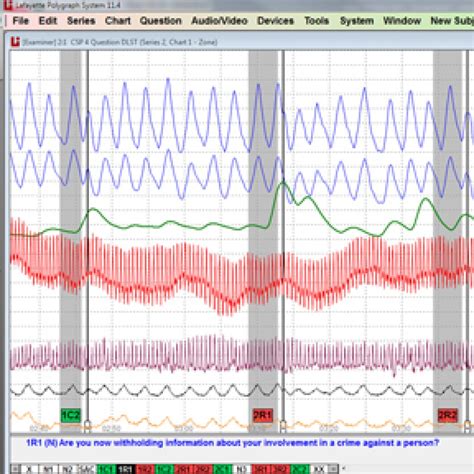This screenshot has height=474, width=474.
Task: Select the green 1C1 question in the bottom bar
Action: 107,469
